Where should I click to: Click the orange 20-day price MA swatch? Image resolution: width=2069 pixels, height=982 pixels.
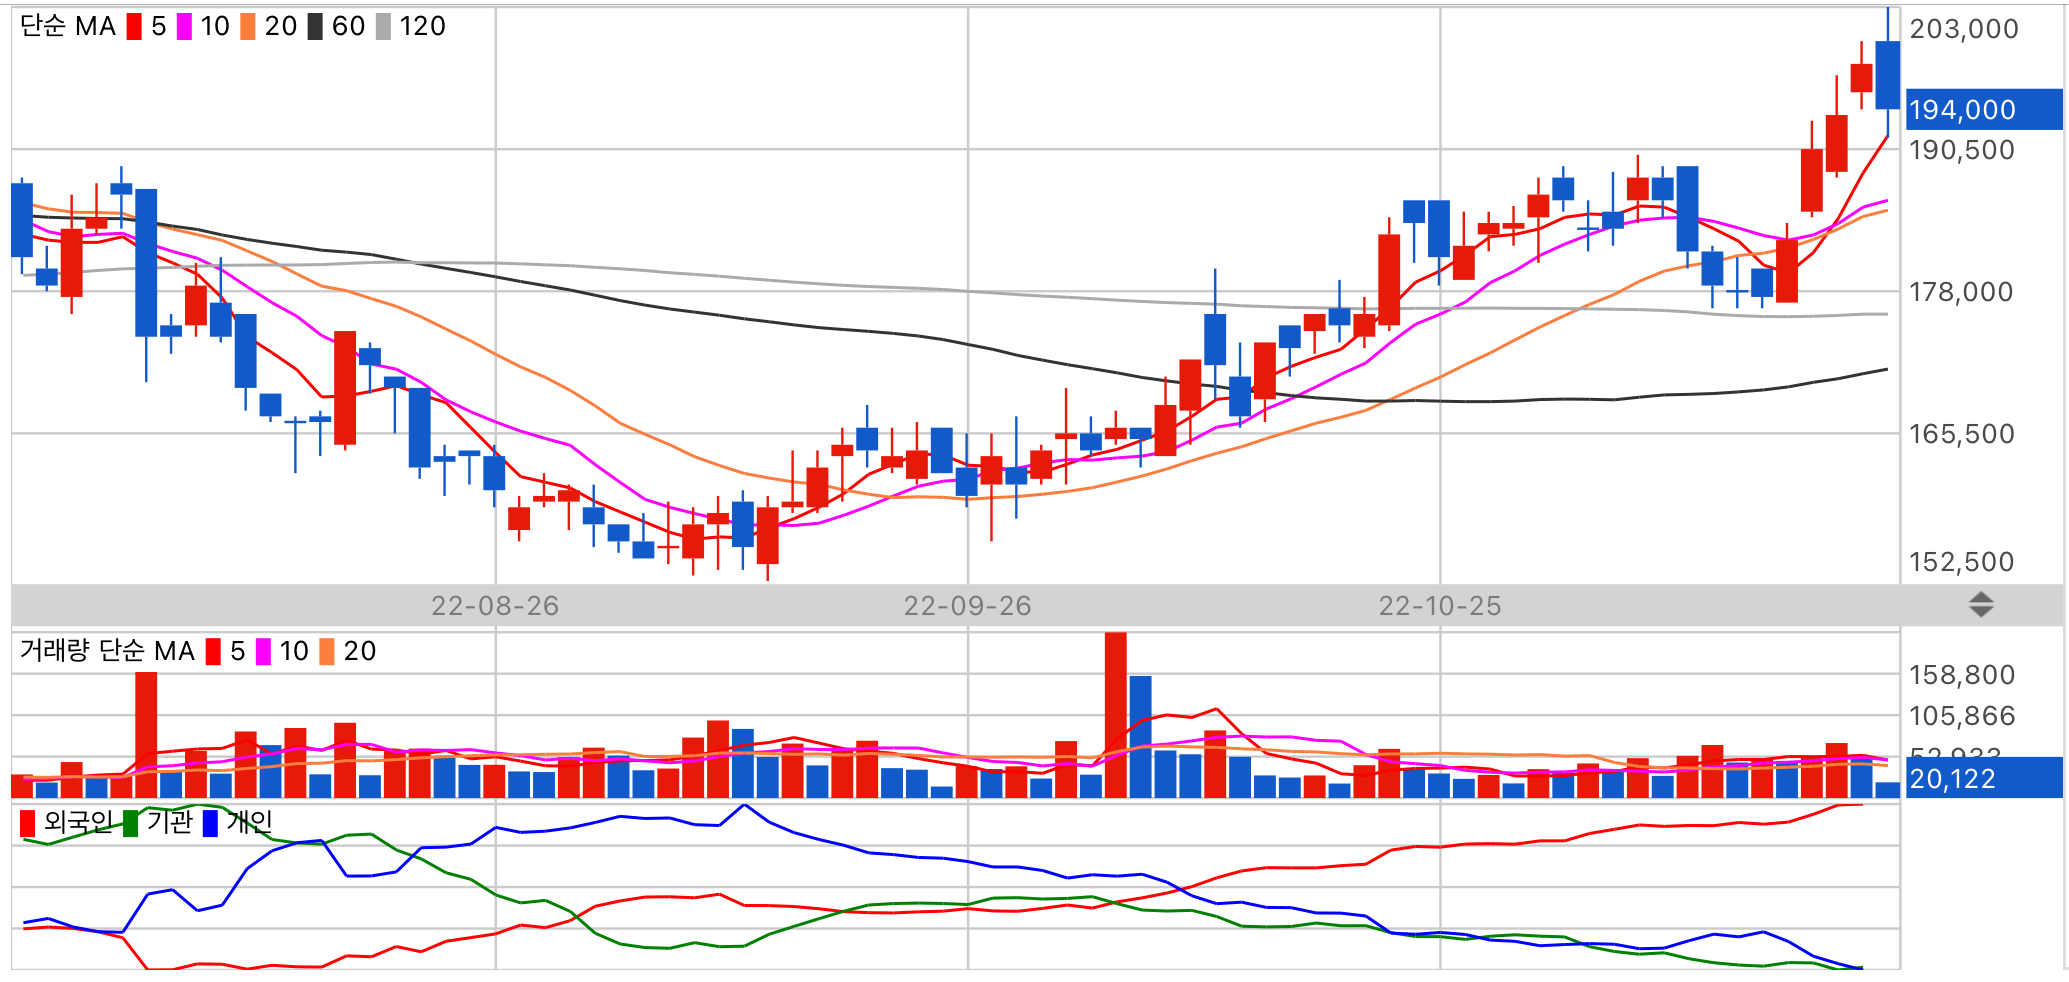click(x=248, y=27)
